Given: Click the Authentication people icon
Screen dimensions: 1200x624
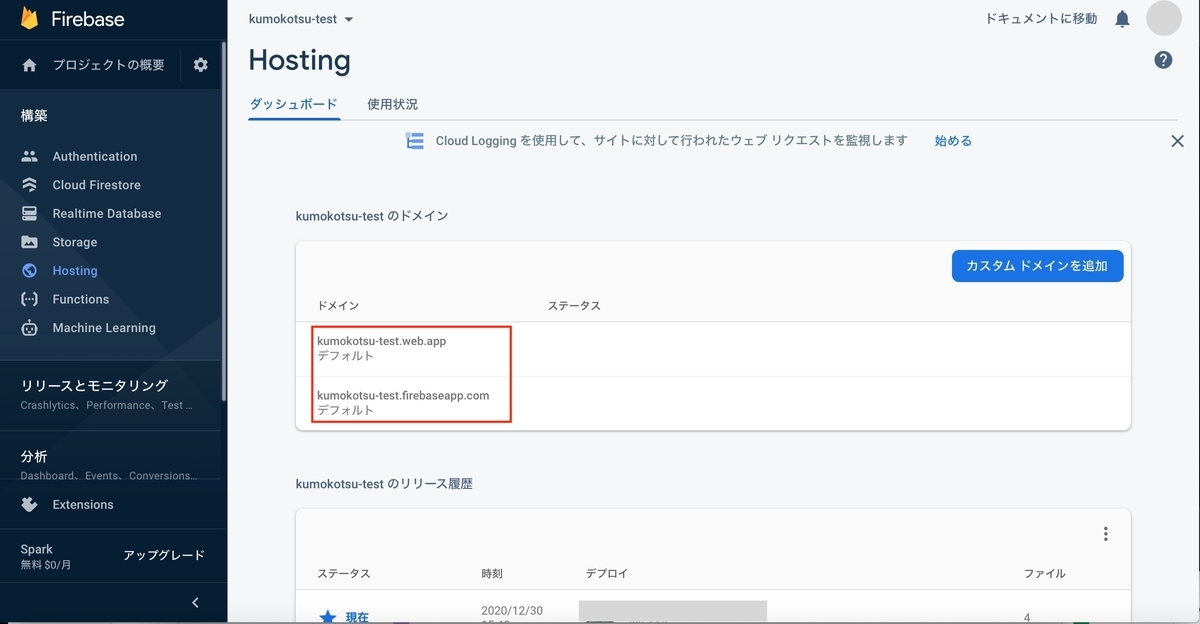Looking at the screenshot, I should coord(29,156).
